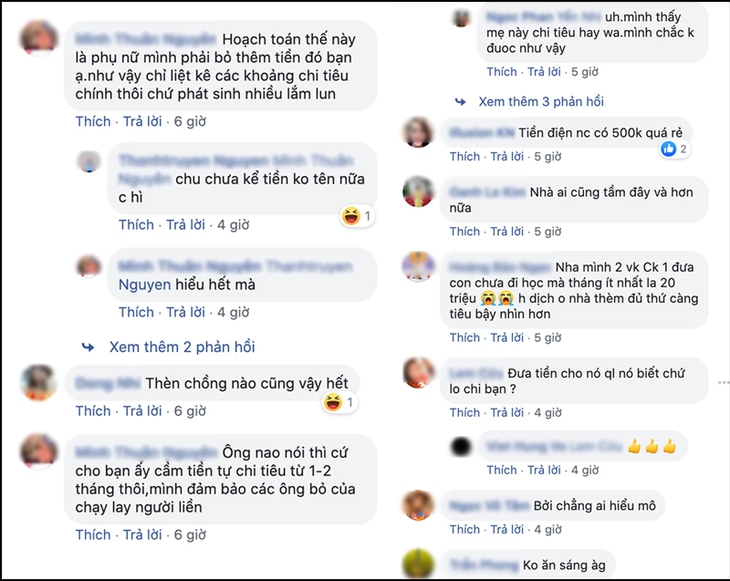This screenshot has width=730, height=581.
Task: Reply to 'Bởi chẳng ai hiểu mô' comment
Action: point(507,529)
